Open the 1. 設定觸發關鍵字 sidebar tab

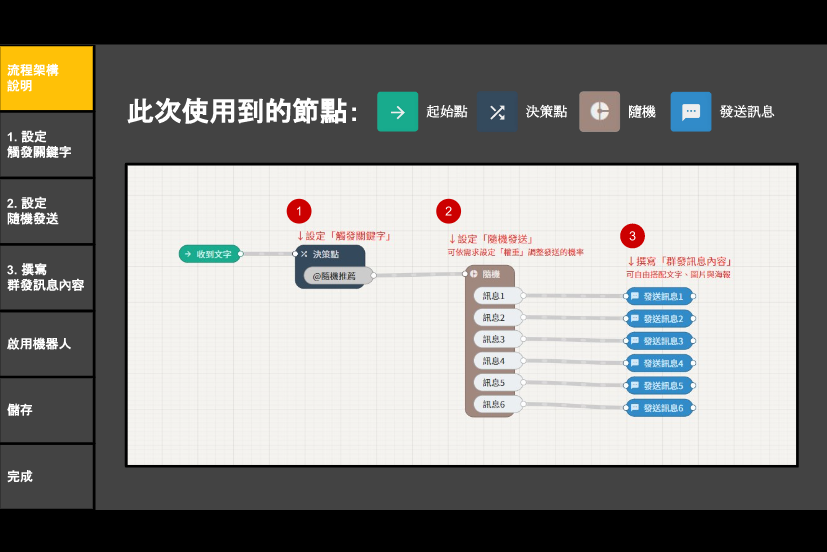tap(46, 144)
